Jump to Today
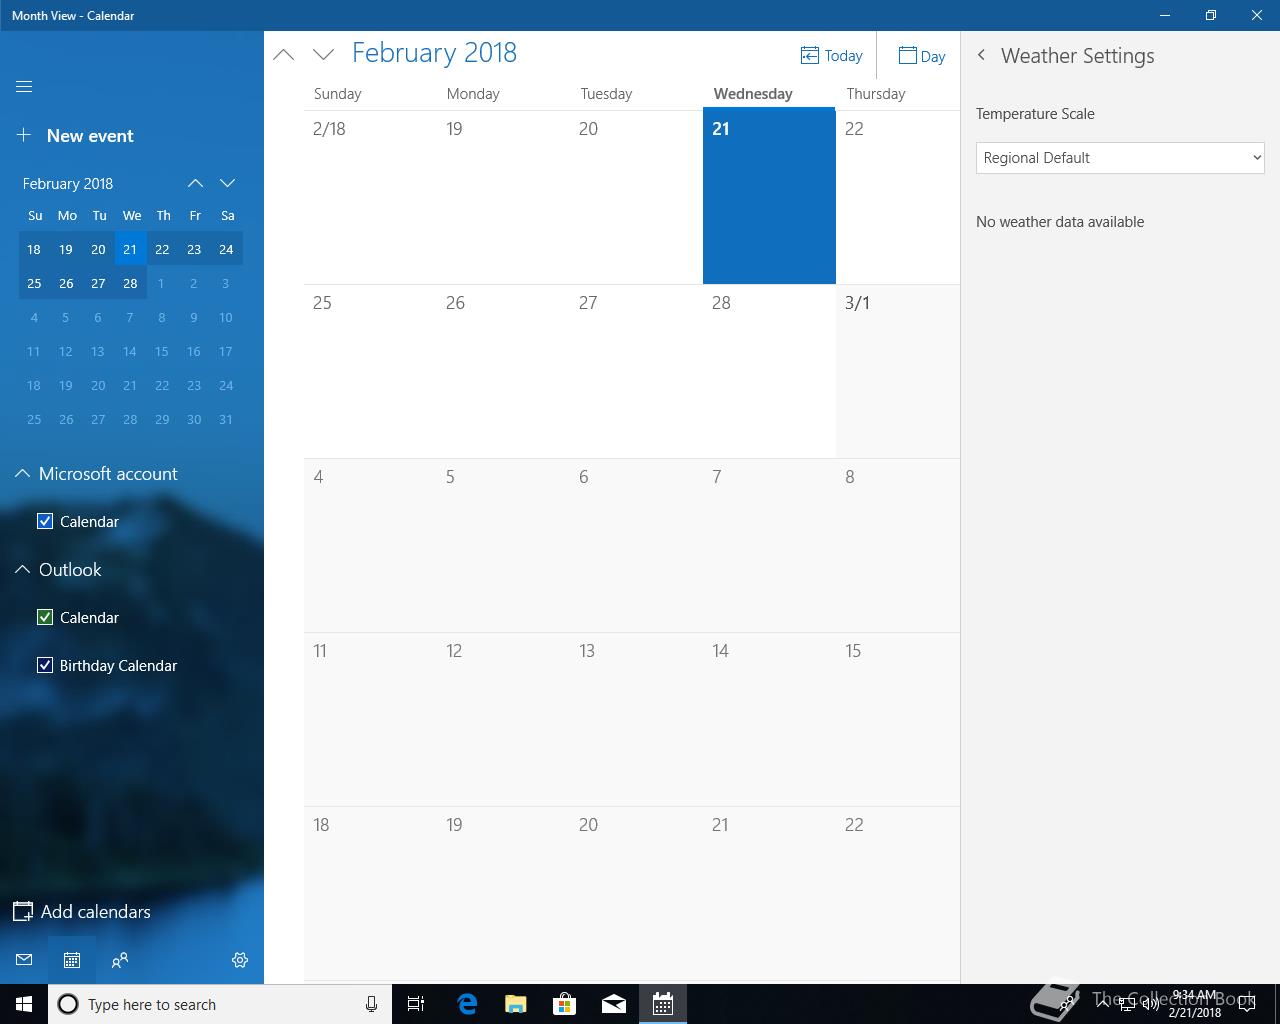Image resolution: width=1280 pixels, height=1024 pixels. click(832, 56)
